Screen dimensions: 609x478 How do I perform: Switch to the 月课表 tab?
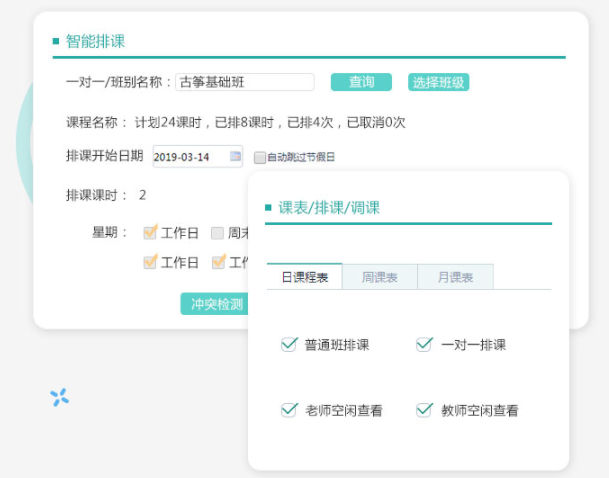[x=455, y=277]
